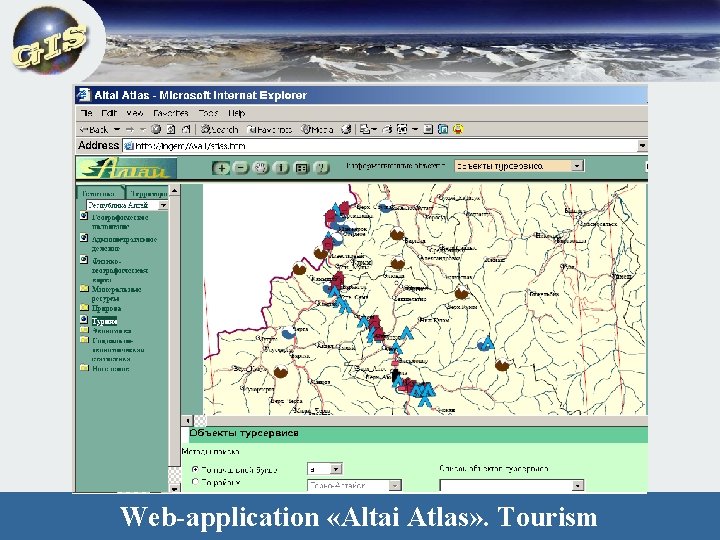This screenshot has height=540, width=720.
Task: Open the File menu
Action: point(86,113)
